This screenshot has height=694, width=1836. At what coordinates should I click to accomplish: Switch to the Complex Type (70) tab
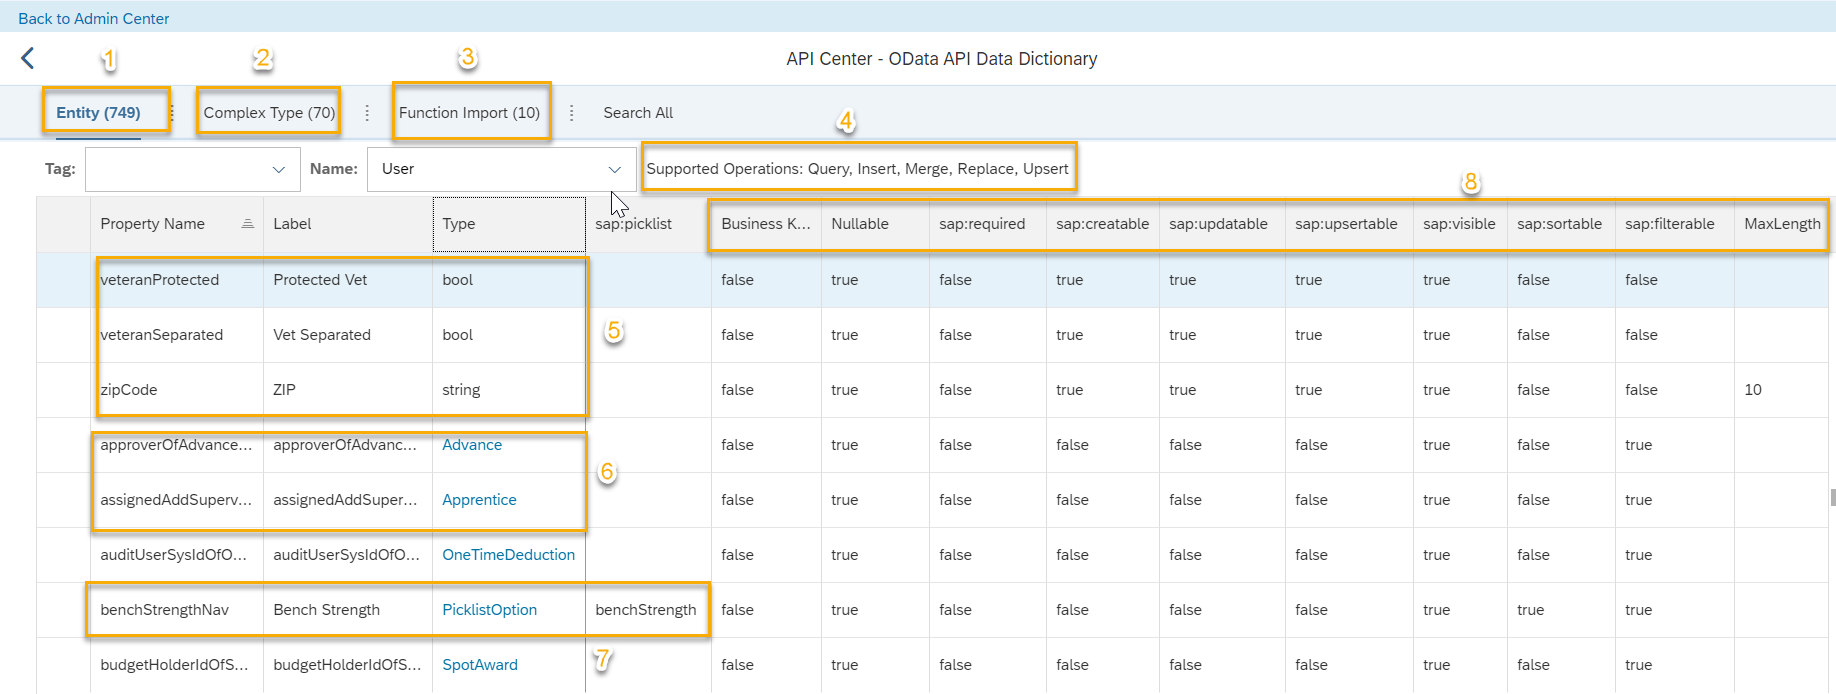point(269,113)
